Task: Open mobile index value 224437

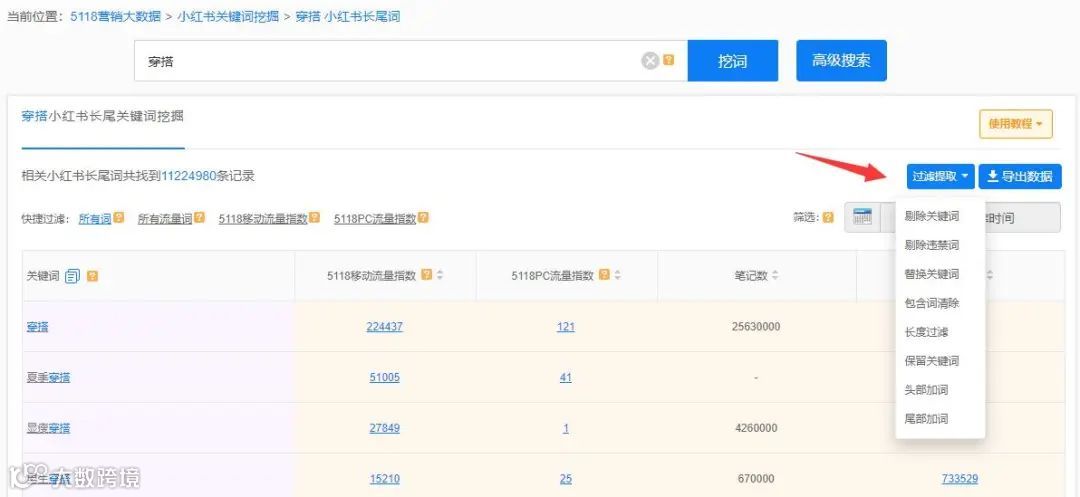Action: (384, 327)
